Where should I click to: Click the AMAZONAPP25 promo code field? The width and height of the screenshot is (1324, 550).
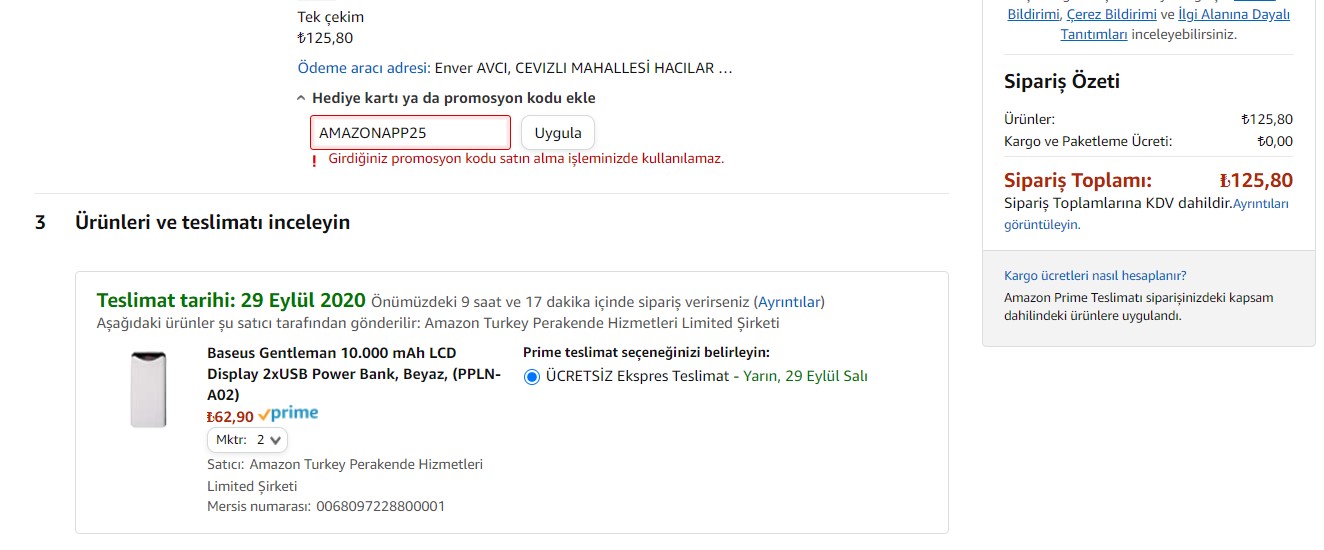[410, 133]
